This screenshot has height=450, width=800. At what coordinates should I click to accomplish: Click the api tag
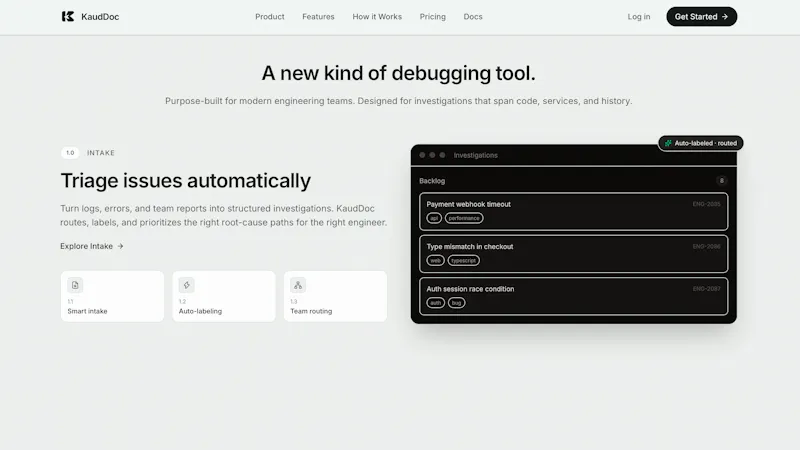(434, 218)
